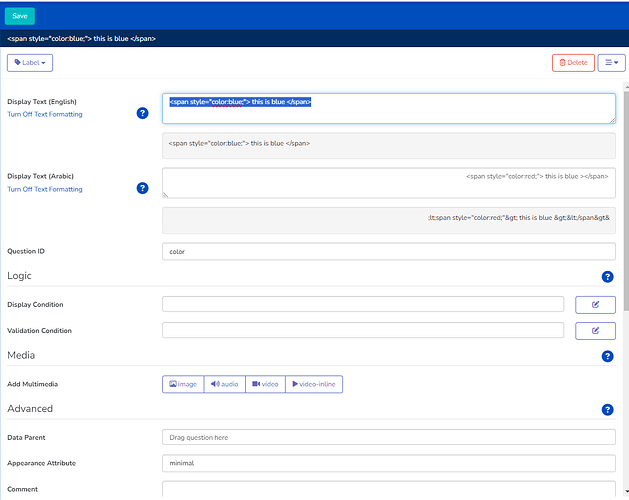Add a video multimedia item

[x=265, y=384]
